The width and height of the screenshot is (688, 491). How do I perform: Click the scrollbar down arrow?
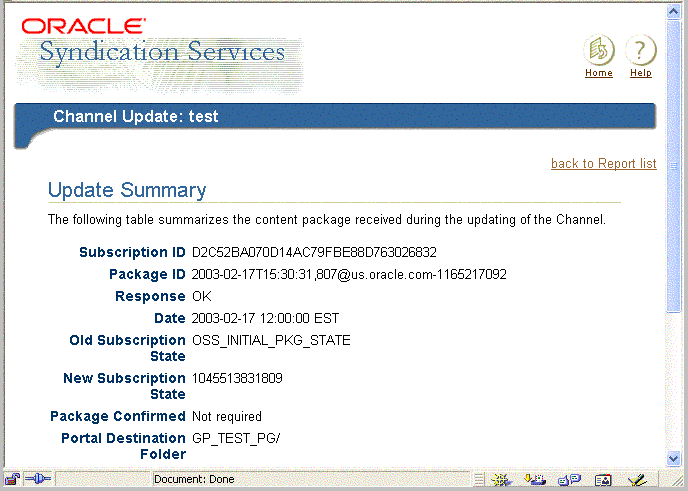click(673, 459)
